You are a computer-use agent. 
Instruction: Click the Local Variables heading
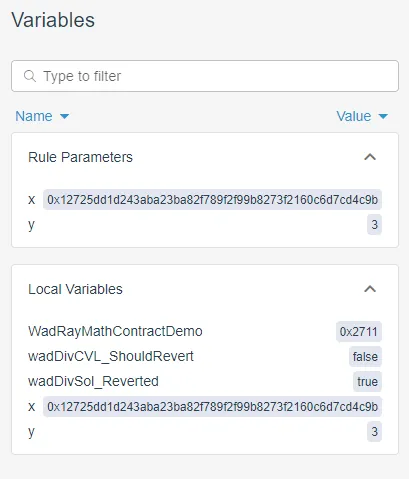[75, 289]
